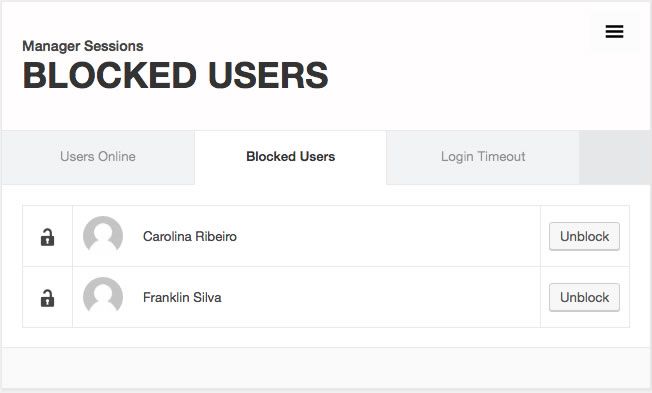Click the lock cell in Carolina's row
The image size is (652, 393).
pyautogui.click(x=47, y=236)
